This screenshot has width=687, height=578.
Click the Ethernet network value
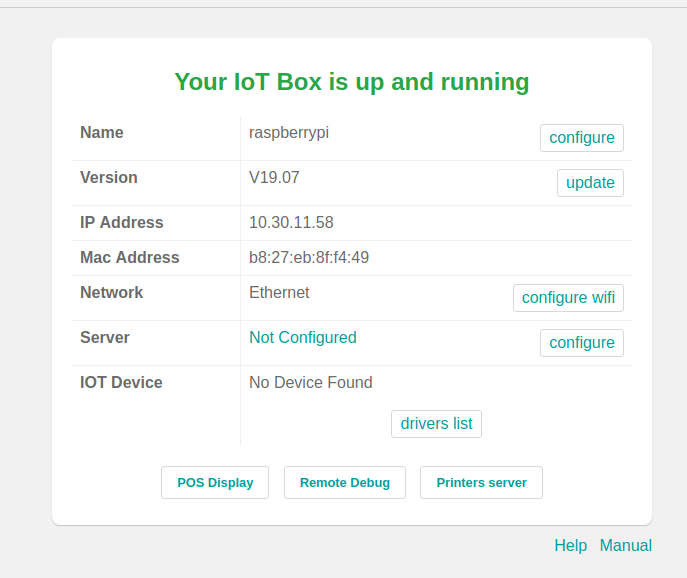click(x=279, y=292)
